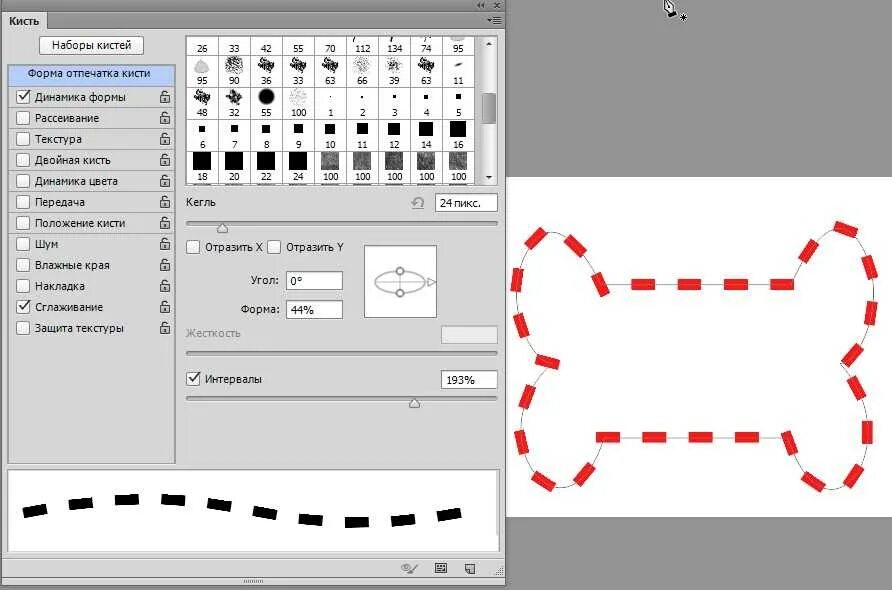Click the lock icon beside Динамика формы
Viewport: 892px width, 590px height.
[165, 97]
